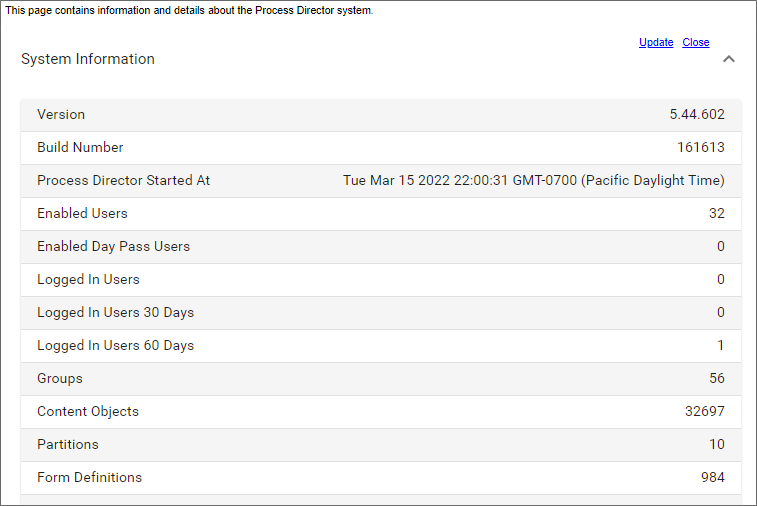Select the Enabled Day Pass Users label

(x=113, y=246)
